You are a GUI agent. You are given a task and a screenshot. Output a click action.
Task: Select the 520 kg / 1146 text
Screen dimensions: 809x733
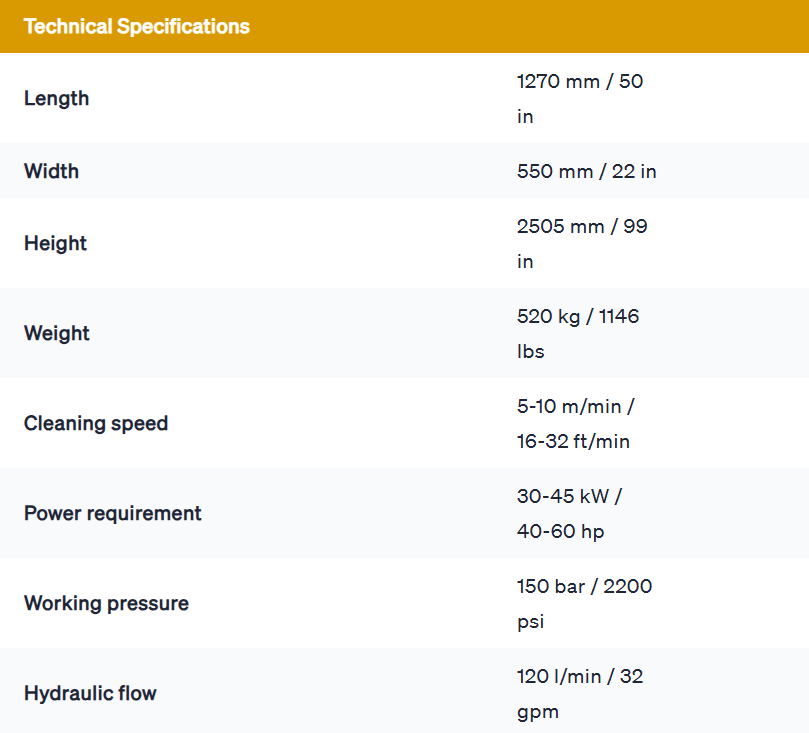click(577, 317)
